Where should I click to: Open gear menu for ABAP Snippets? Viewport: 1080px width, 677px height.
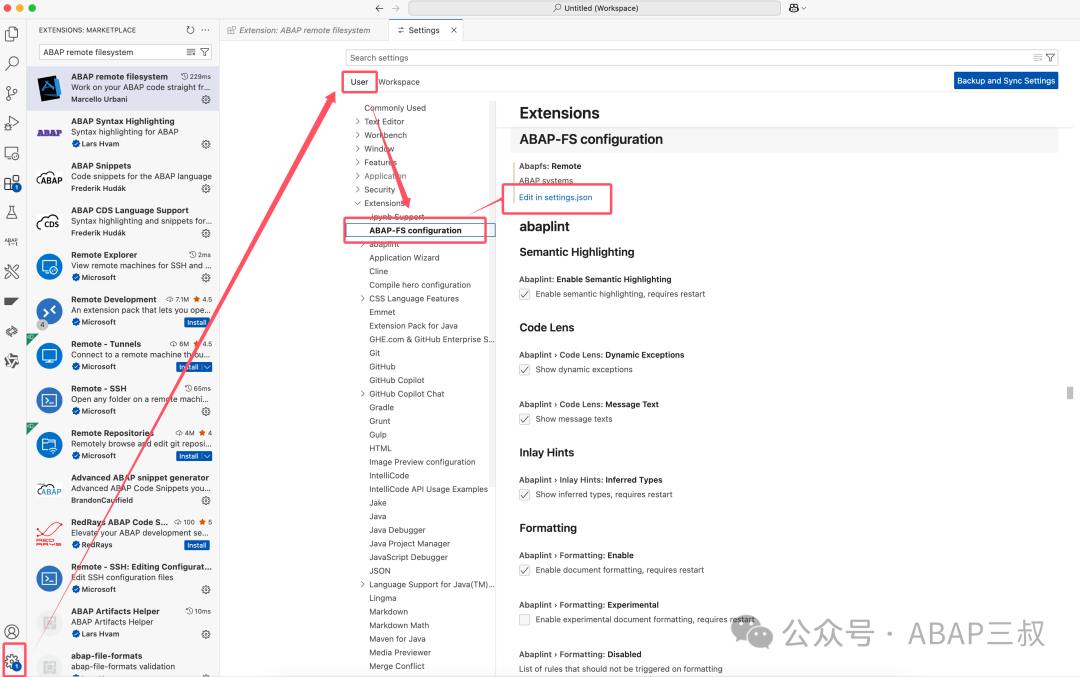(206, 189)
